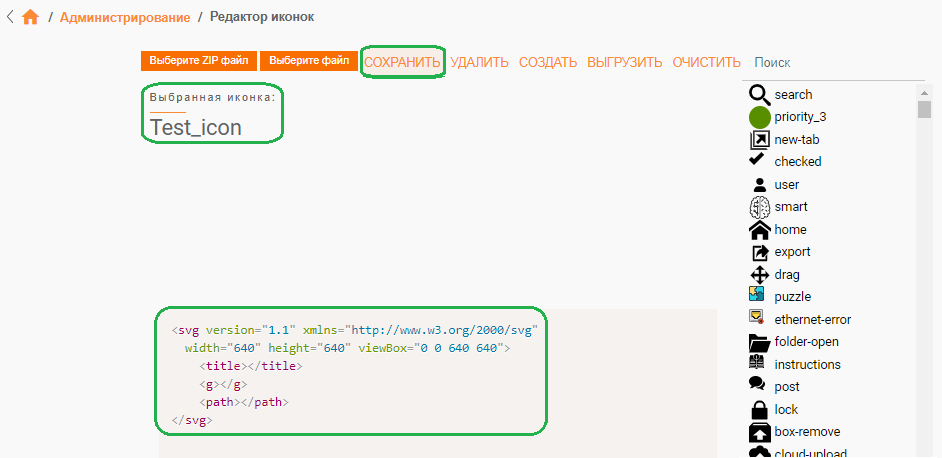Pick the puzzle piece icon

pos(756,293)
